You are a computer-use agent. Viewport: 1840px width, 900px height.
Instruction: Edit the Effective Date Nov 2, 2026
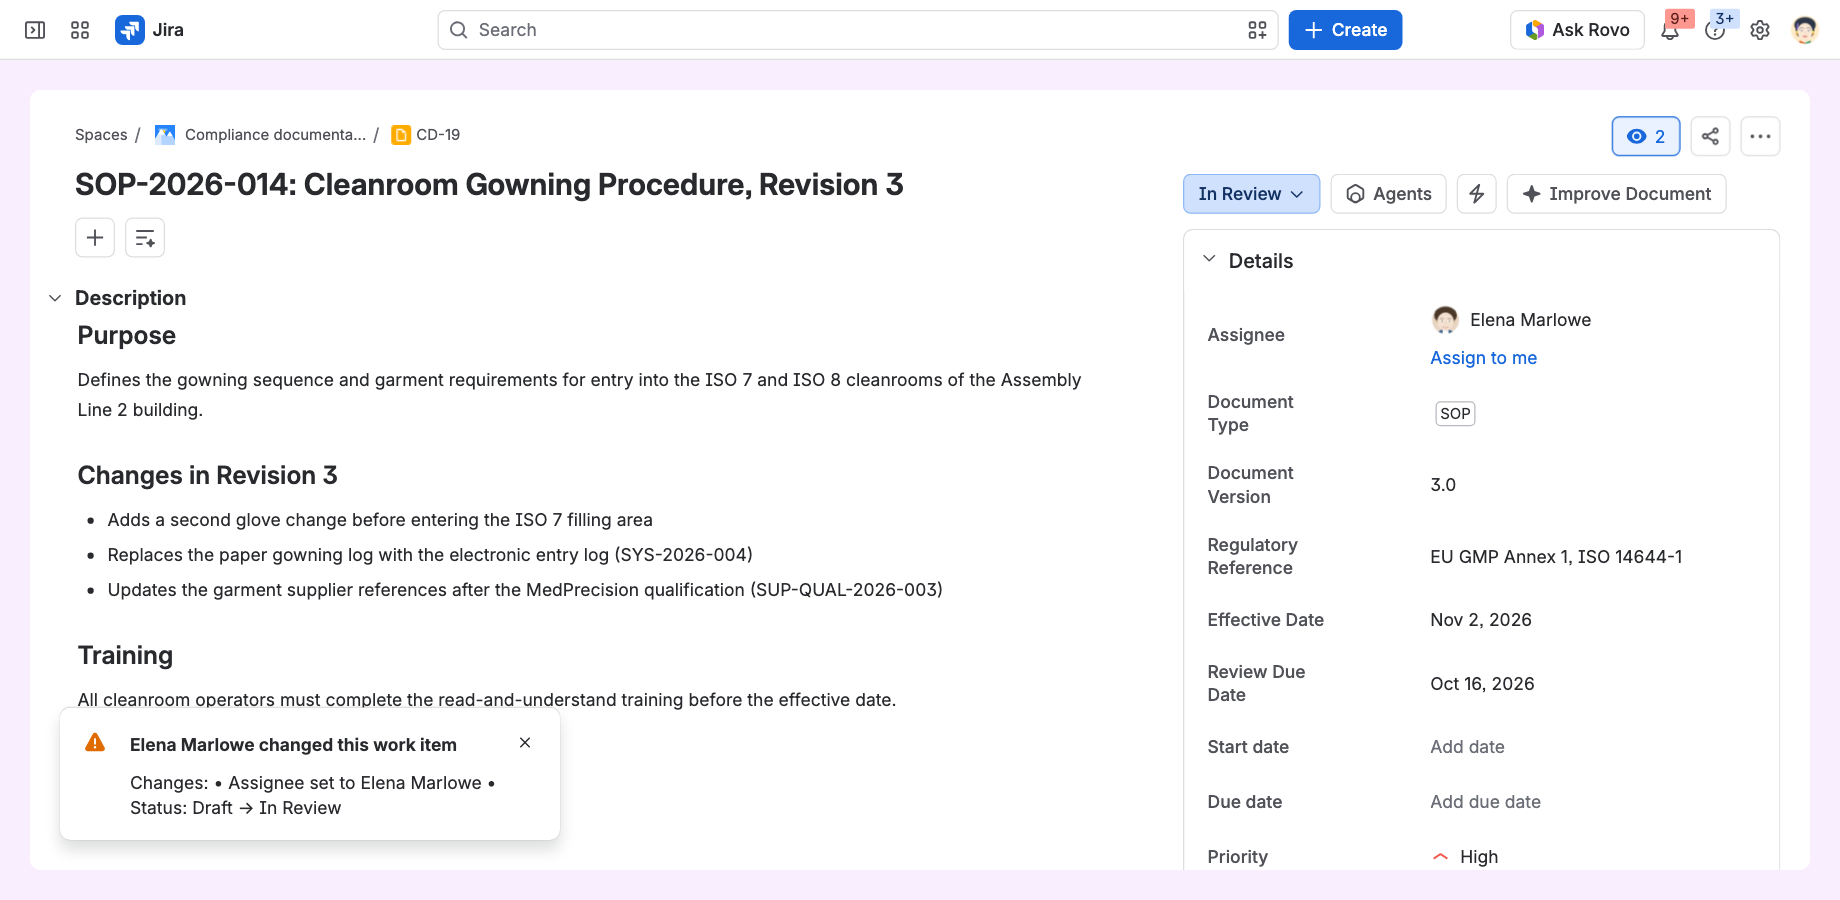[1481, 620]
